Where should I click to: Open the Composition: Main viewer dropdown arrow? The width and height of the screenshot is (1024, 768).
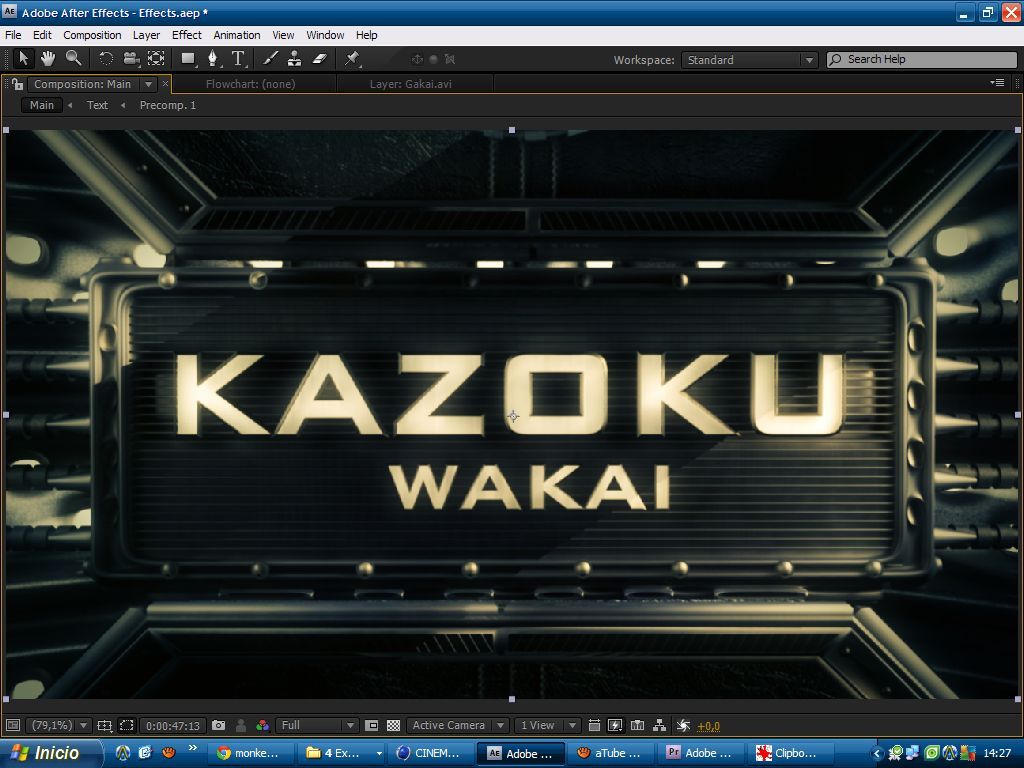click(x=149, y=84)
